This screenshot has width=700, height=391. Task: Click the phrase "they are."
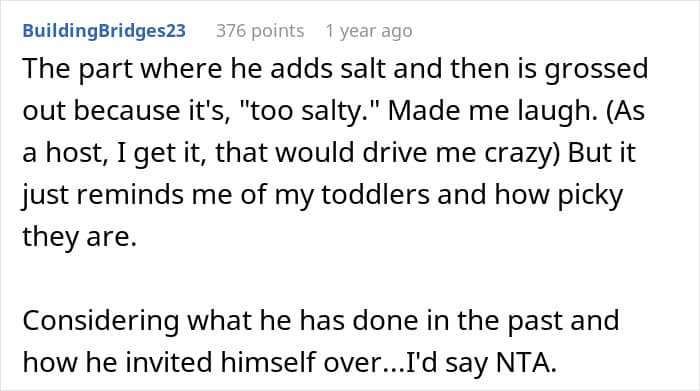[79, 237]
